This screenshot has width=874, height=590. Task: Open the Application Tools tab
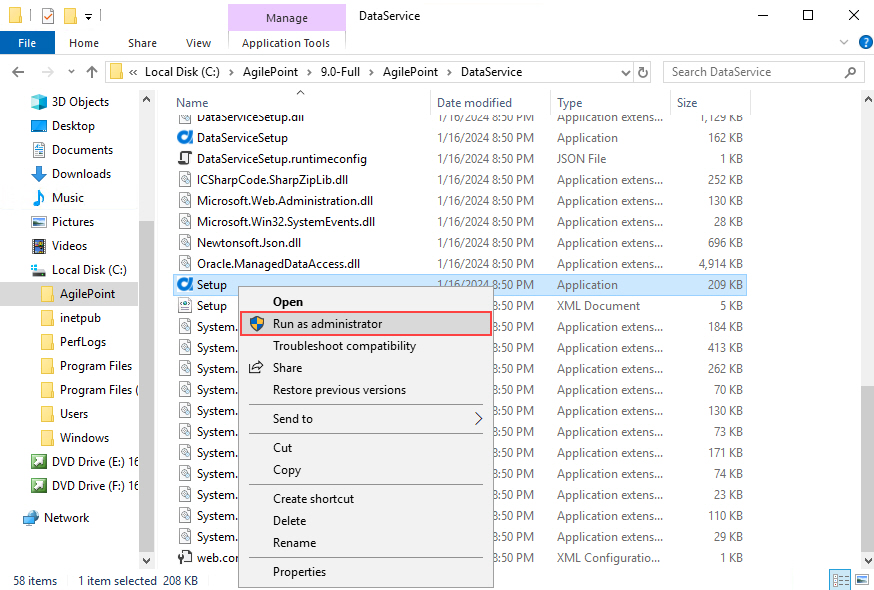tap(286, 43)
